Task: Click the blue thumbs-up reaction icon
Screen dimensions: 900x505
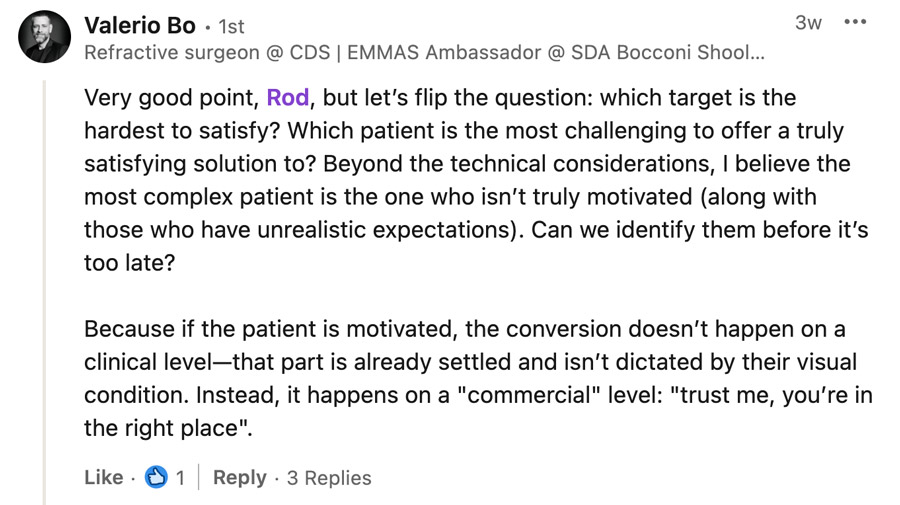Action: (156, 477)
